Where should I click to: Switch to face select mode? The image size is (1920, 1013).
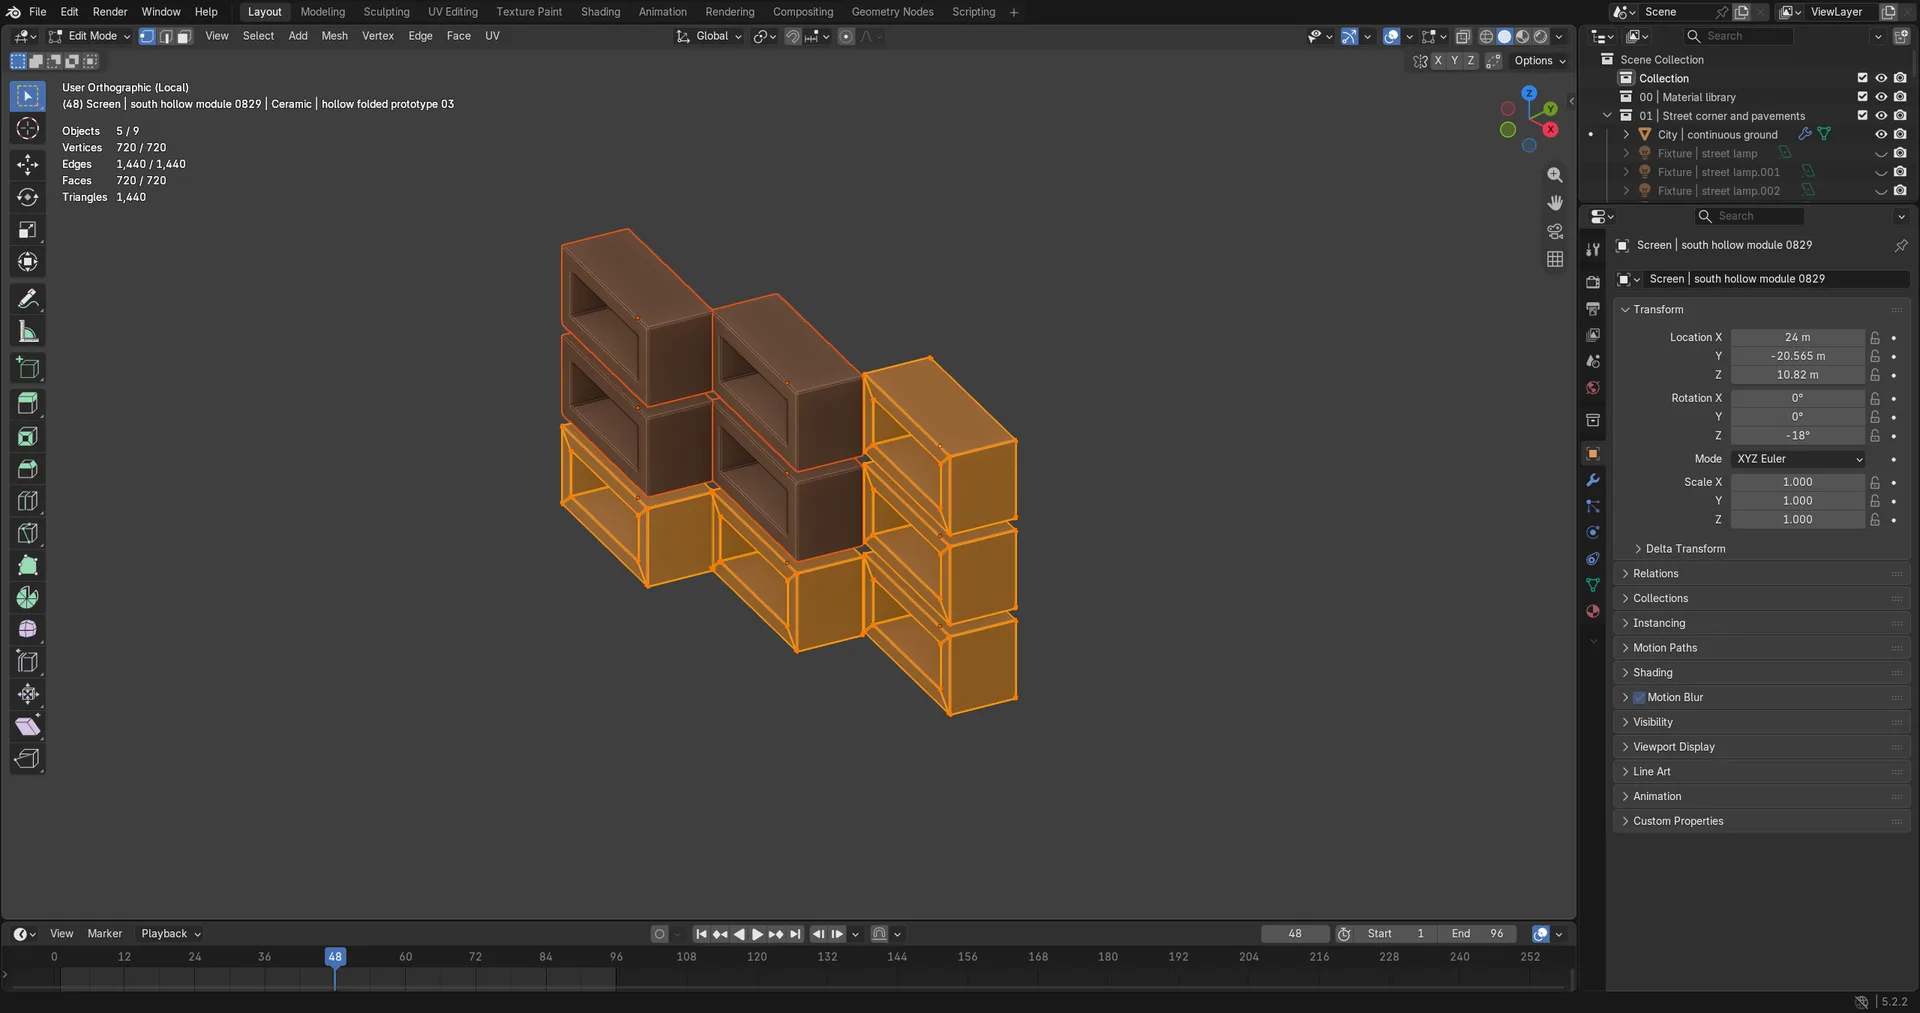184,36
